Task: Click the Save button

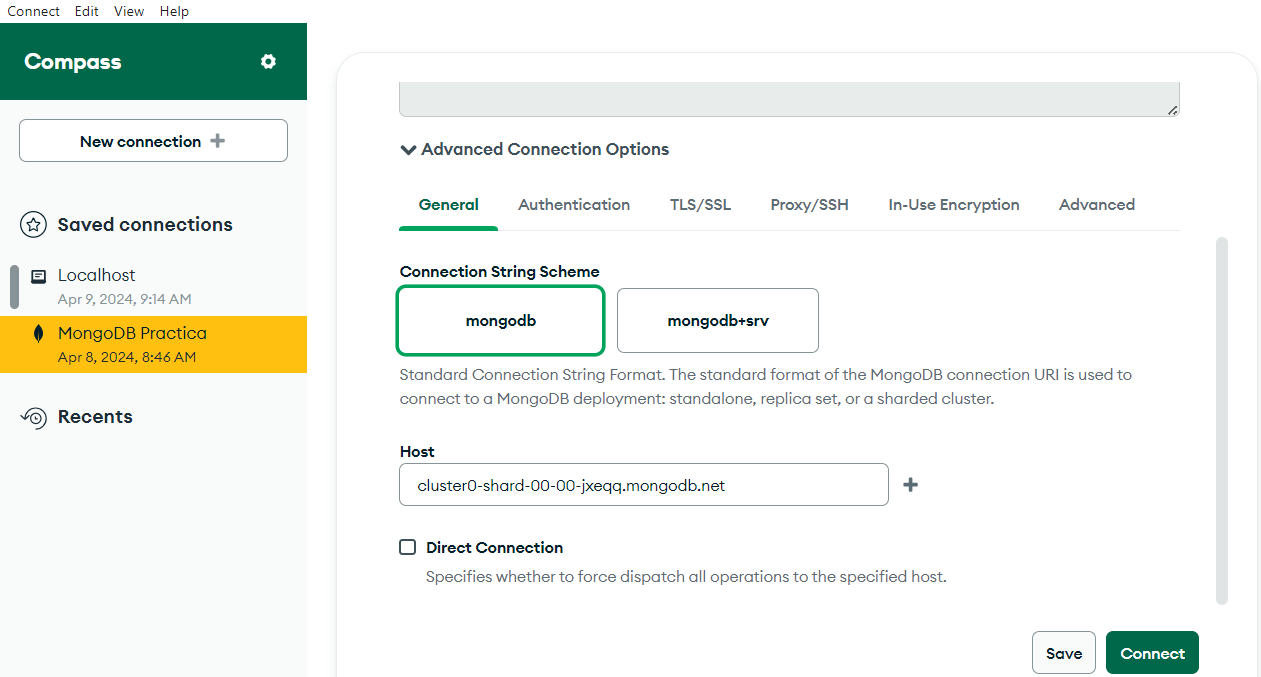Action: click(x=1064, y=653)
